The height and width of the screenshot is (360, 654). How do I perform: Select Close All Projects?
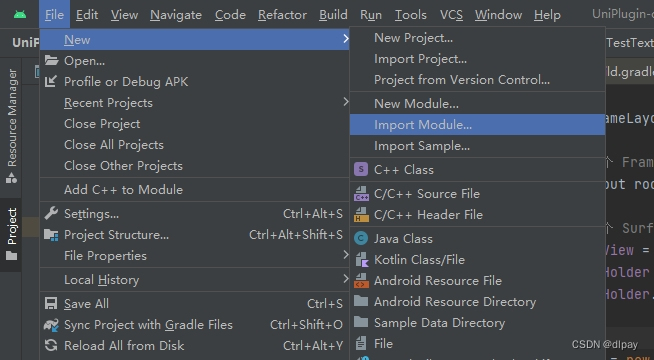pyautogui.click(x=194, y=144)
